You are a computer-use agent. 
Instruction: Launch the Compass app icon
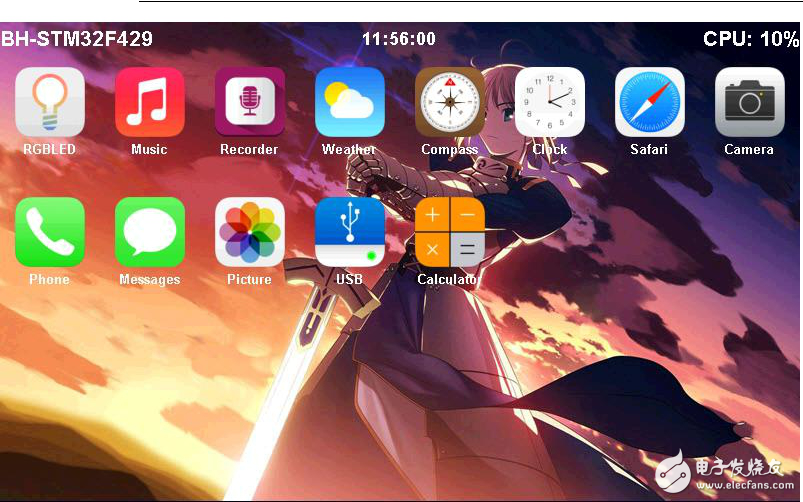click(449, 102)
